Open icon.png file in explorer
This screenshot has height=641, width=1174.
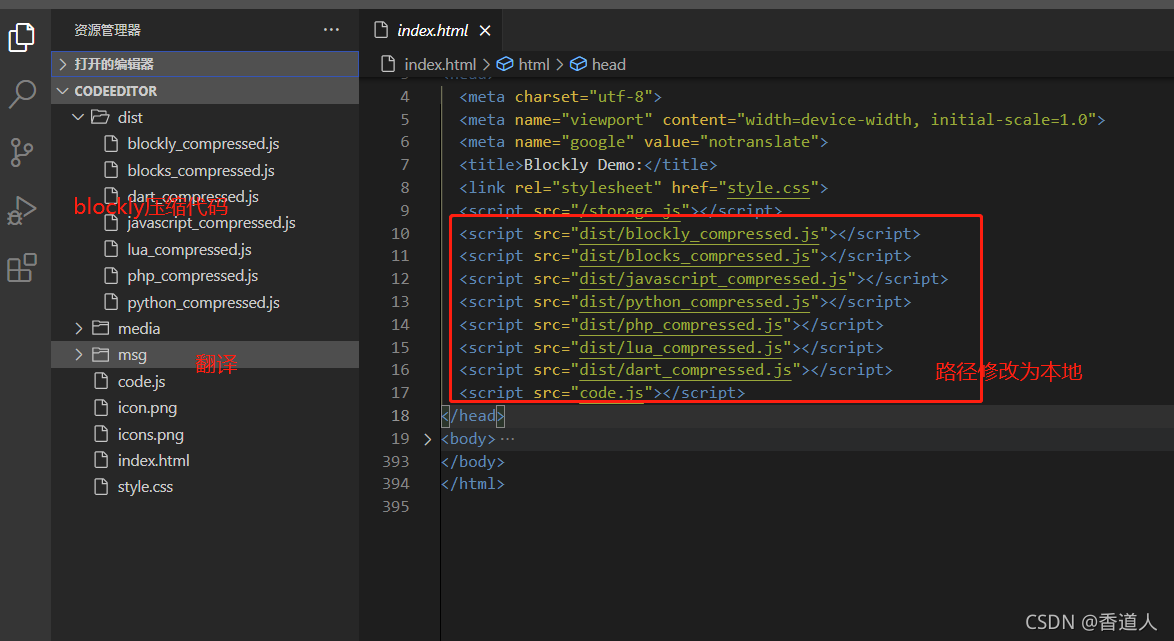(x=147, y=408)
